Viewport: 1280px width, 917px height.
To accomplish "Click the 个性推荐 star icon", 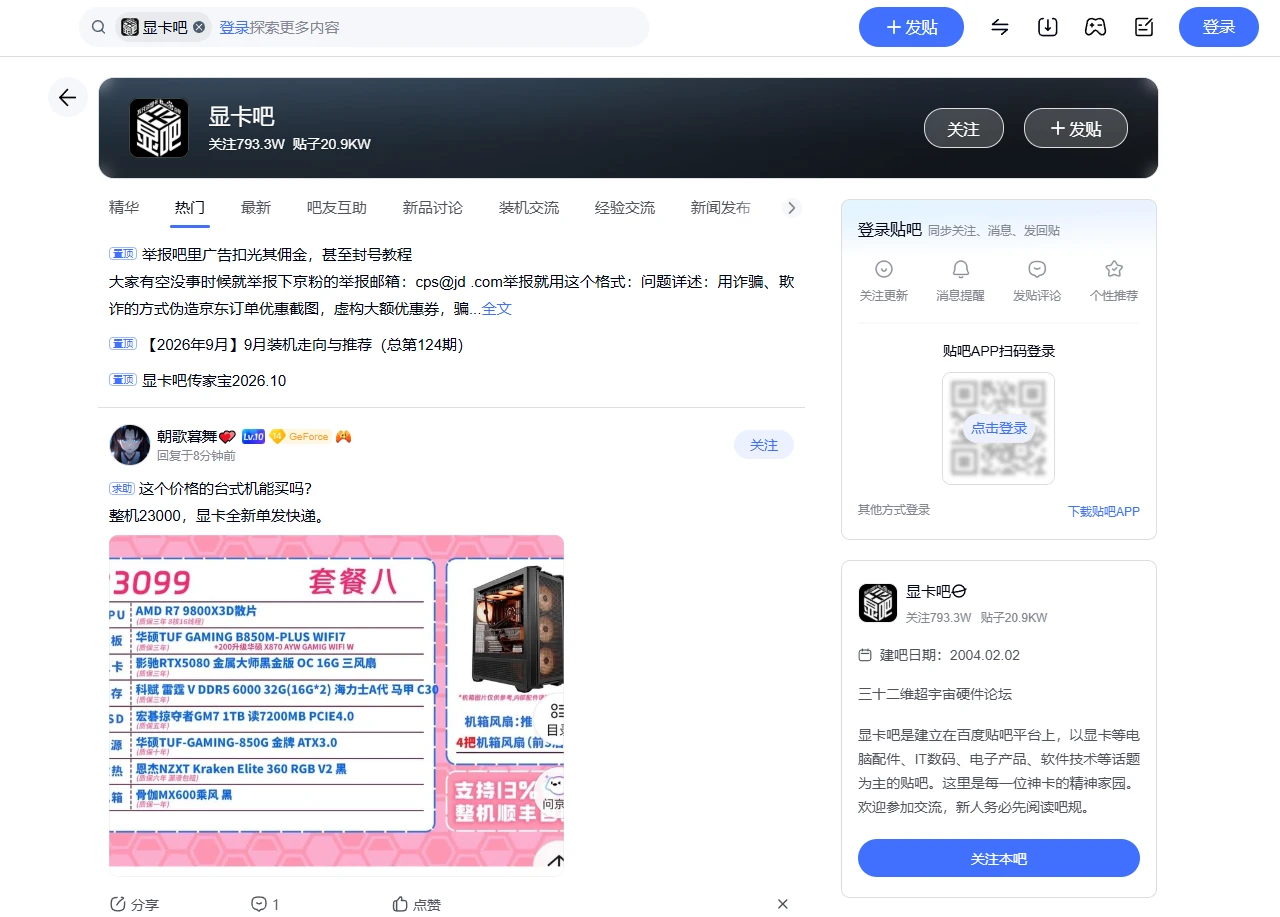I will pyautogui.click(x=1114, y=269).
